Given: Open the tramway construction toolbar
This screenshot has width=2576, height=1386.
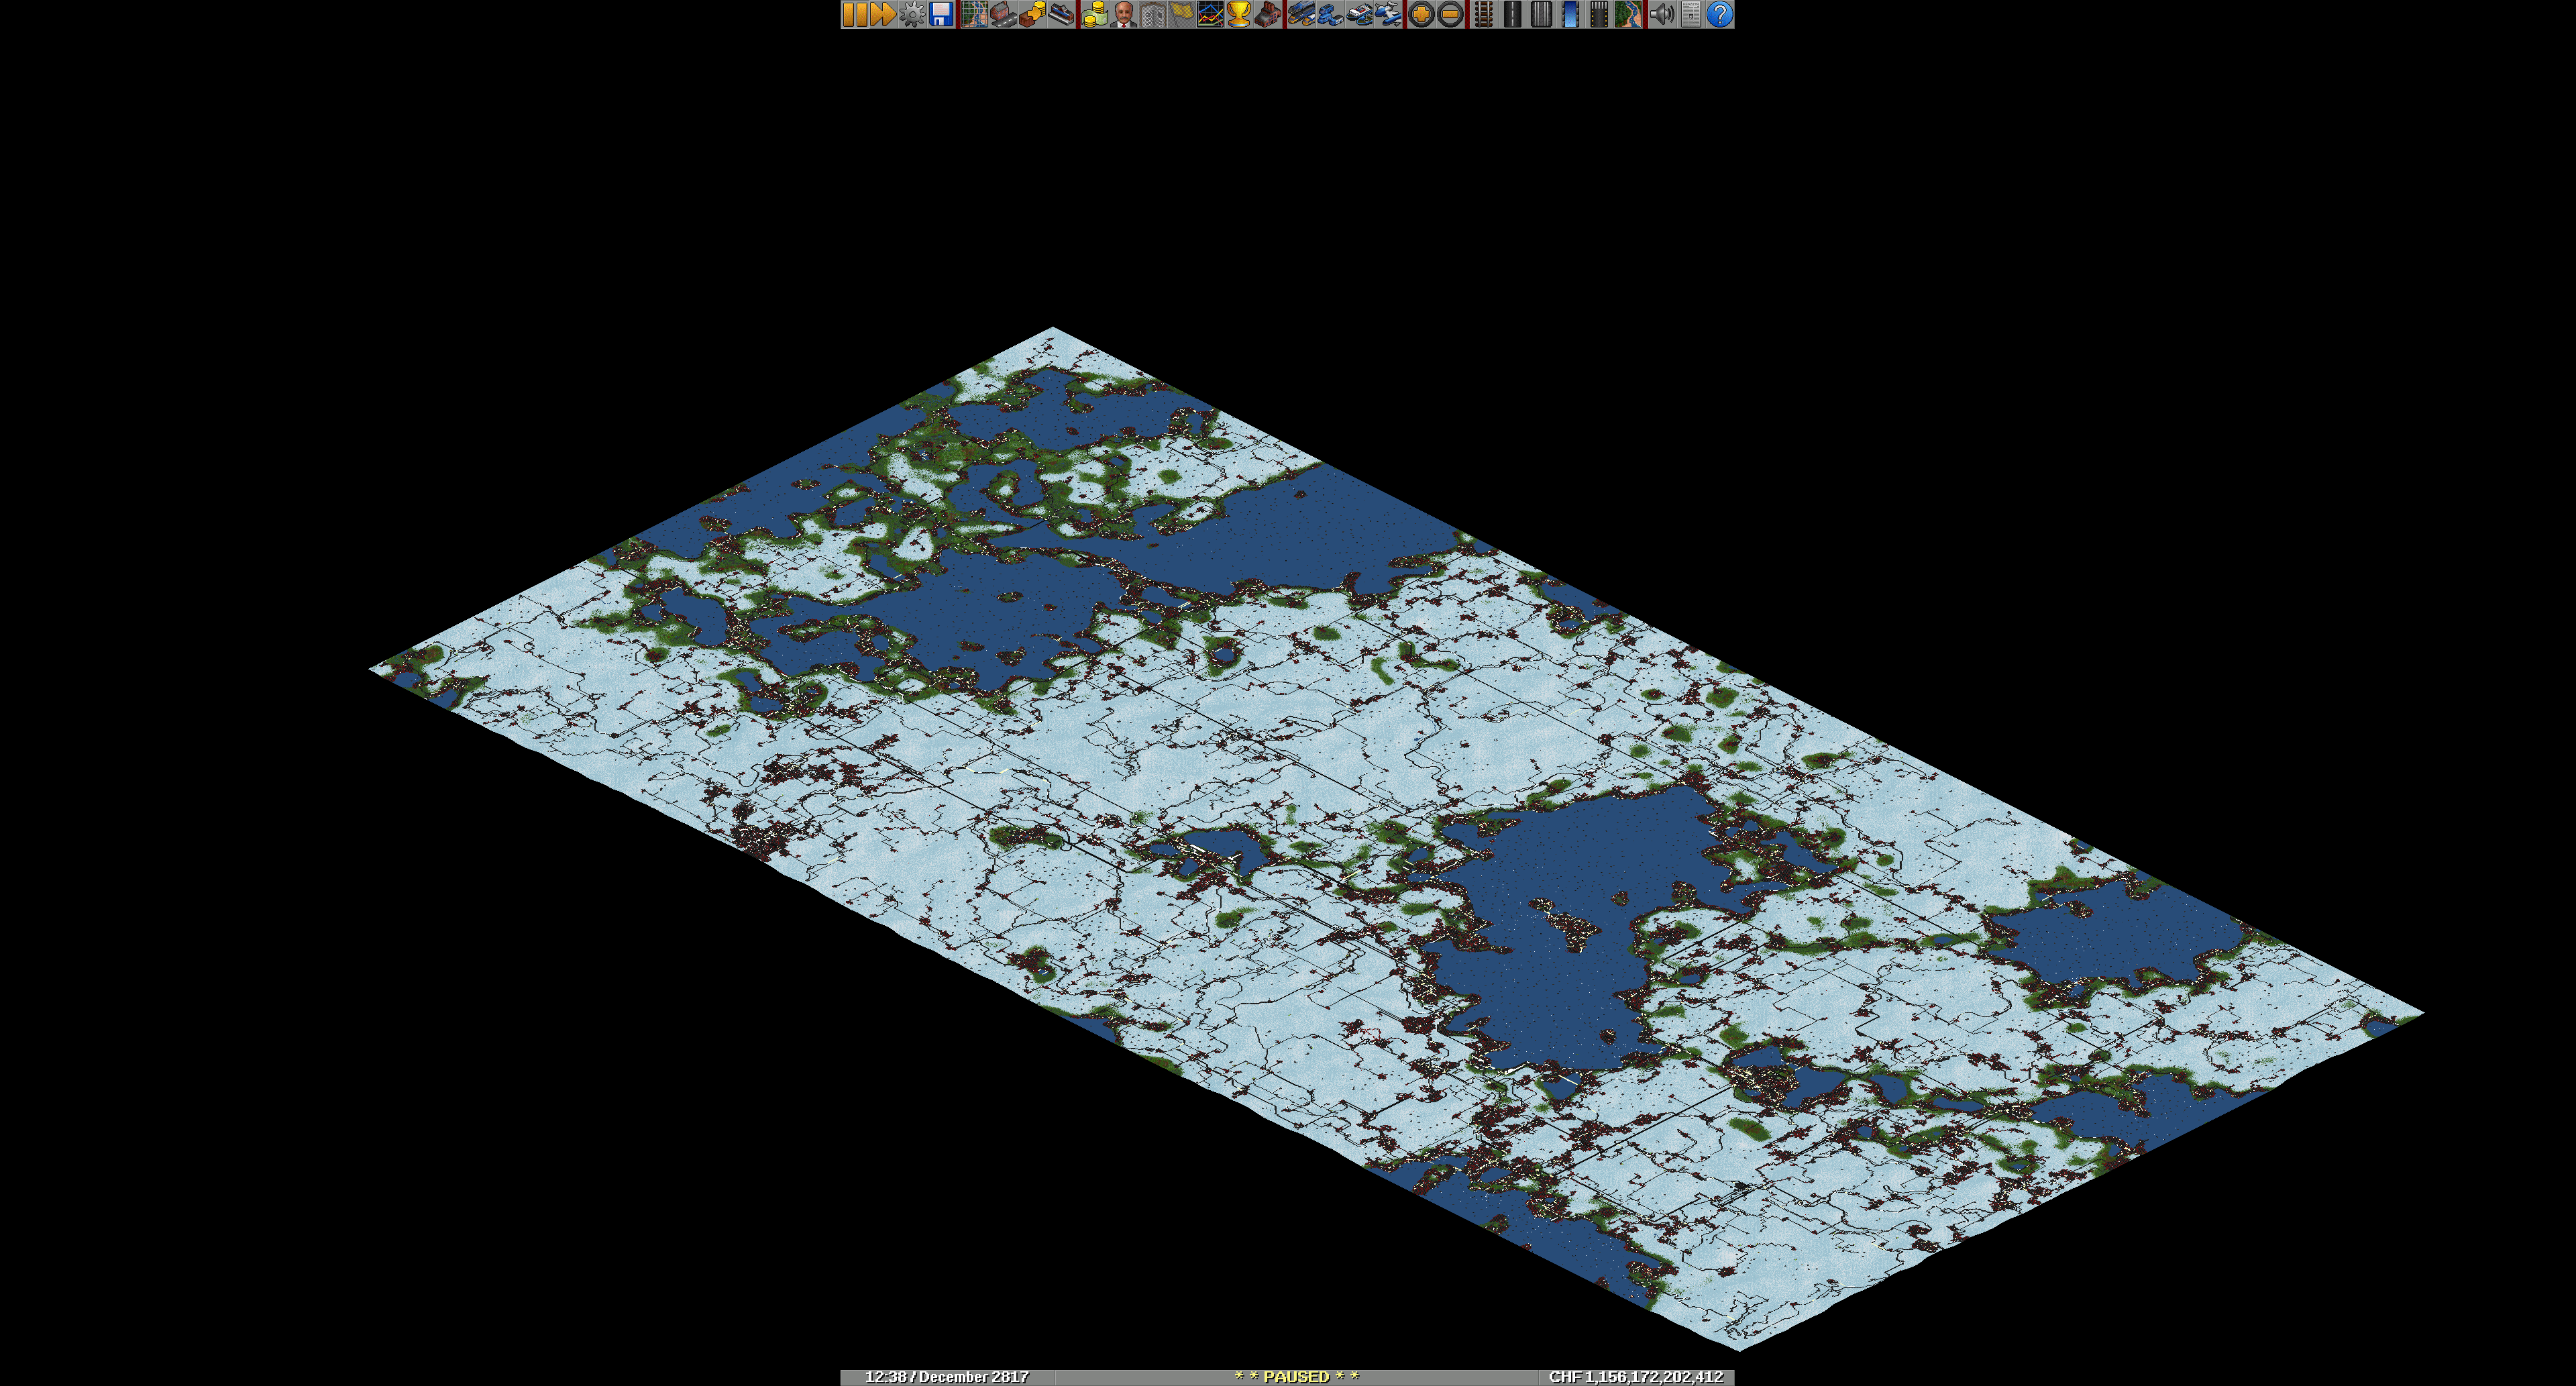Looking at the screenshot, I should tap(1542, 14).
